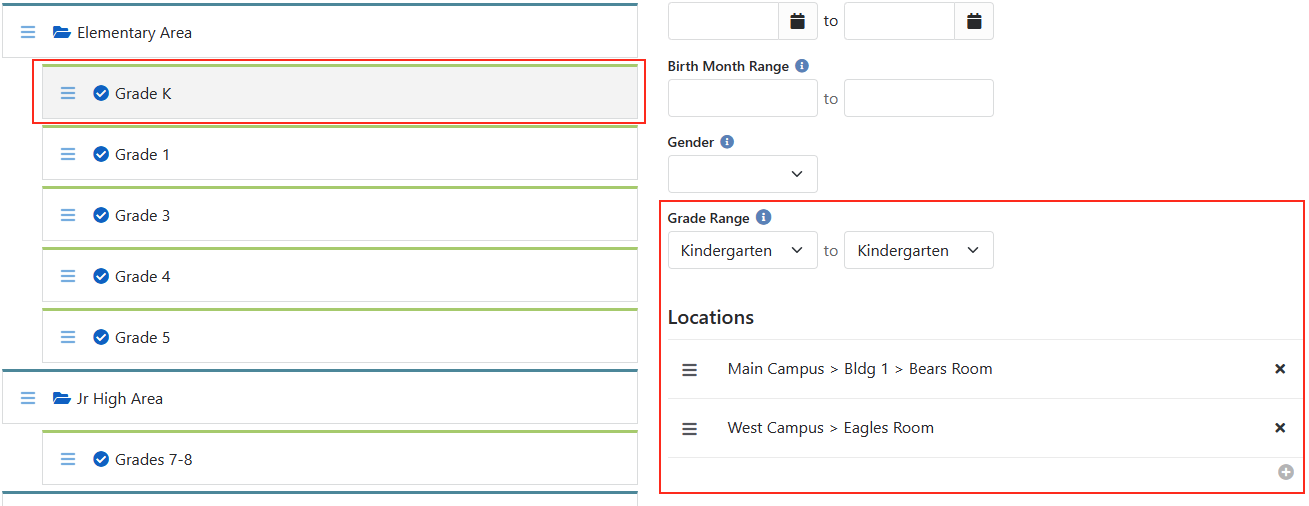Remove the West Campus Eagles Room location
Image resolution: width=1309 pixels, height=506 pixels.
pyautogui.click(x=1280, y=428)
